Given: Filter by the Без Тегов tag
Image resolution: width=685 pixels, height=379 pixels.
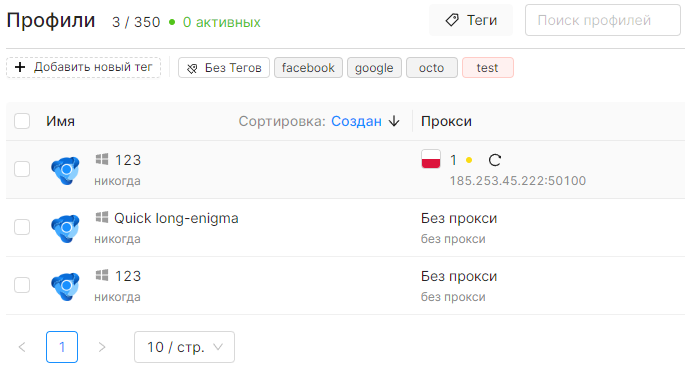Looking at the screenshot, I should 224,68.
